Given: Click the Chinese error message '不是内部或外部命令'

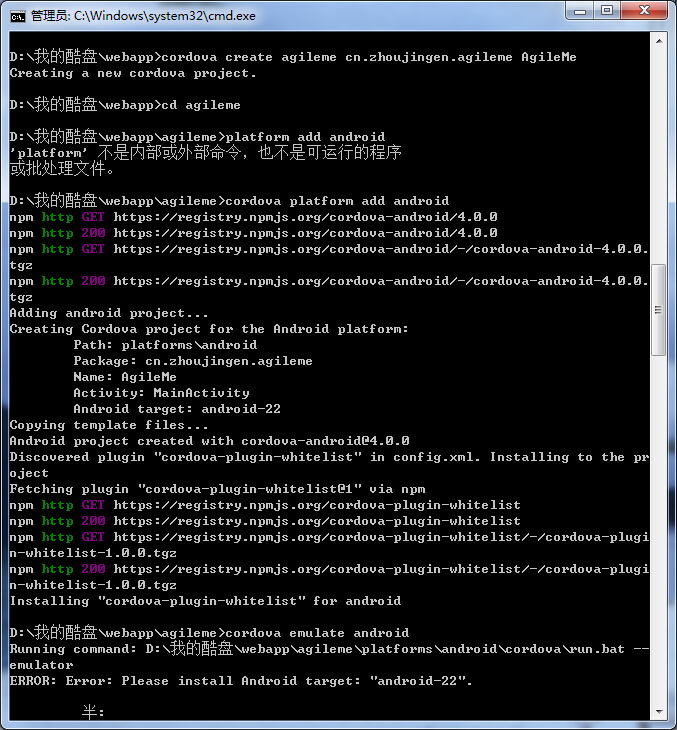Looking at the screenshot, I should pyautogui.click(x=169, y=152).
